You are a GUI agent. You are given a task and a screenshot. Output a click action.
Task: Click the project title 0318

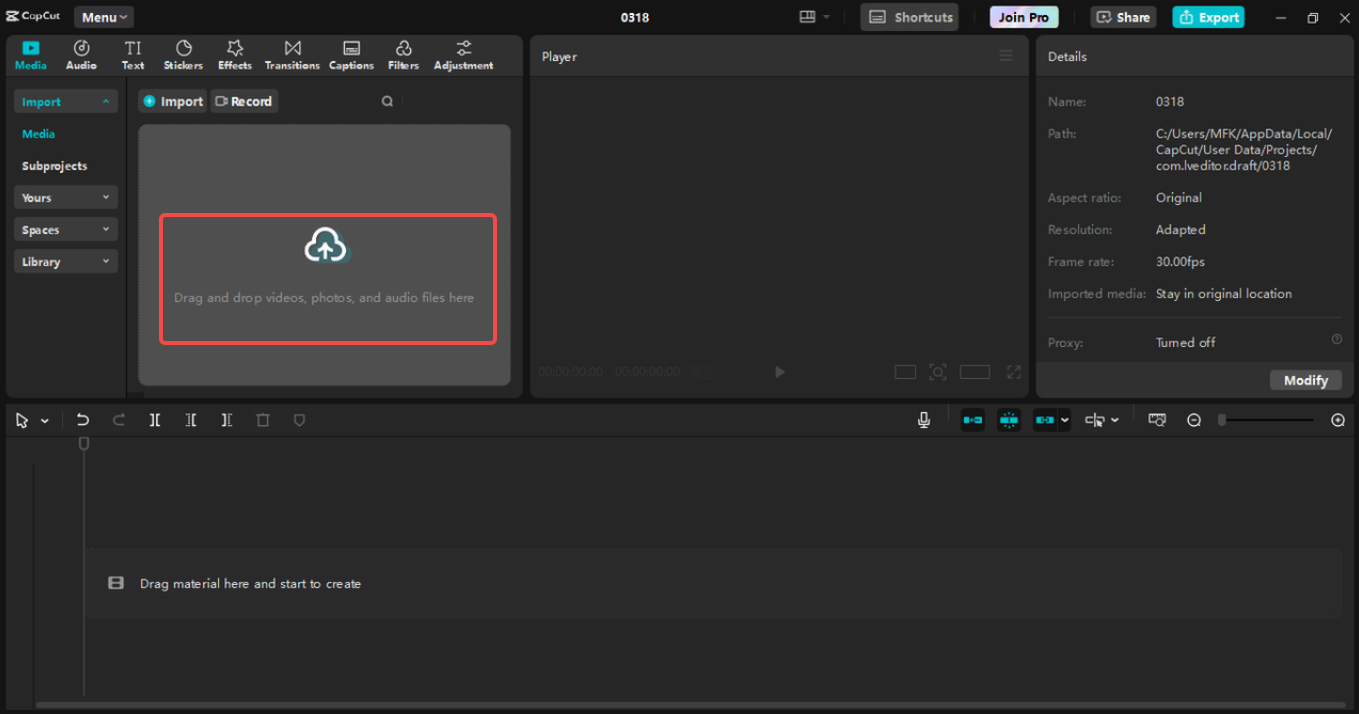(x=635, y=18)
